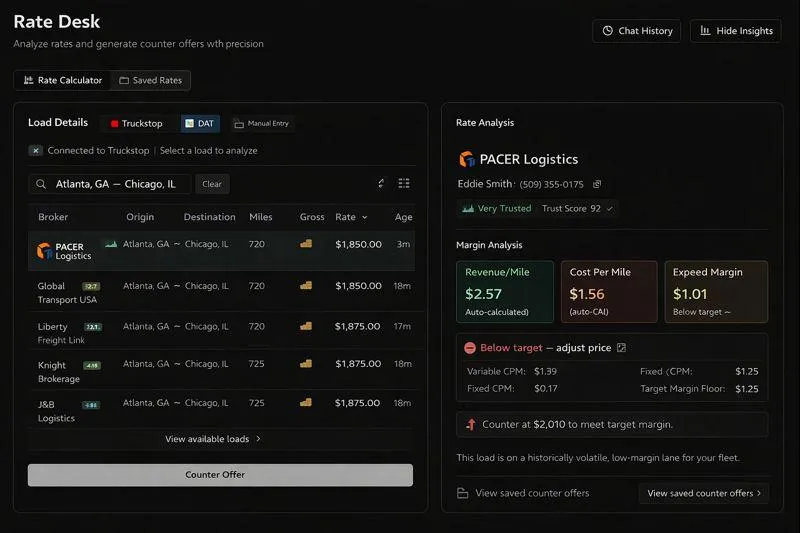Image resolution: width=800 pixels, height=533 pixels.
Task: Select PACER Logistics load row logo
Action: 44,251
